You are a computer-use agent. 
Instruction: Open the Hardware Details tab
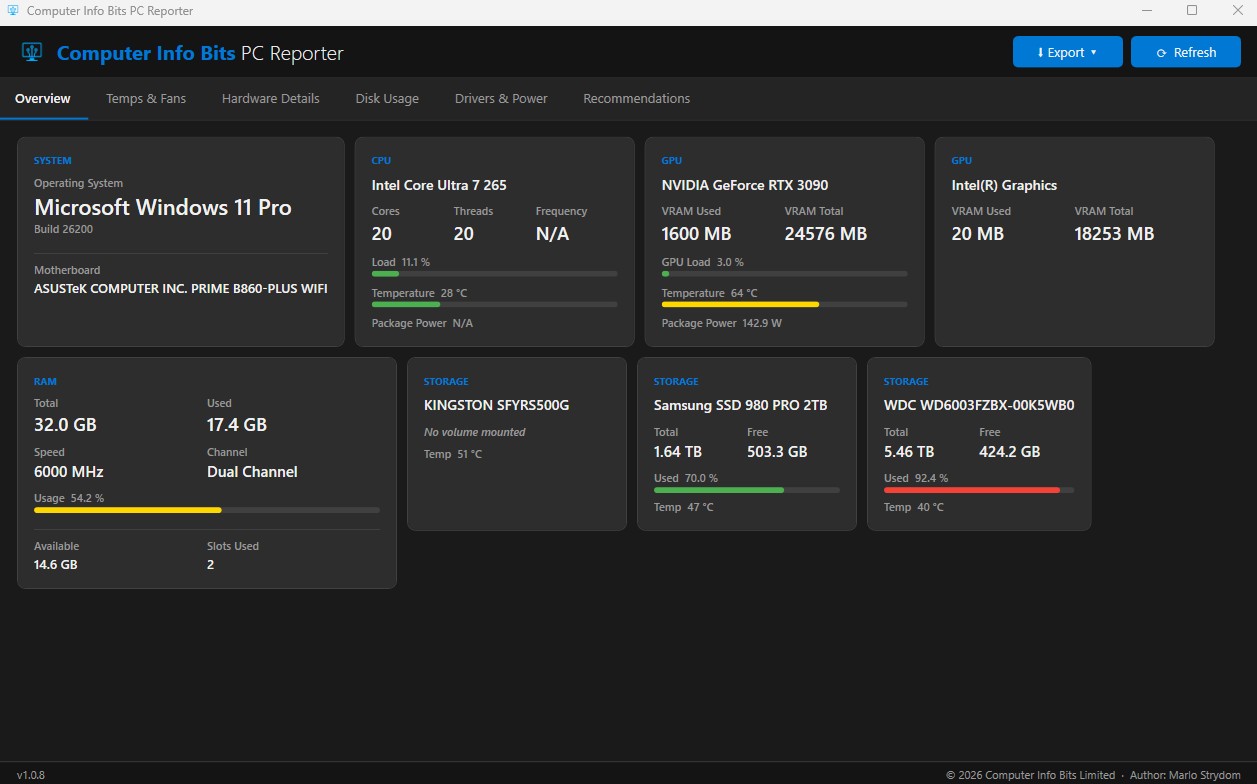270,98
